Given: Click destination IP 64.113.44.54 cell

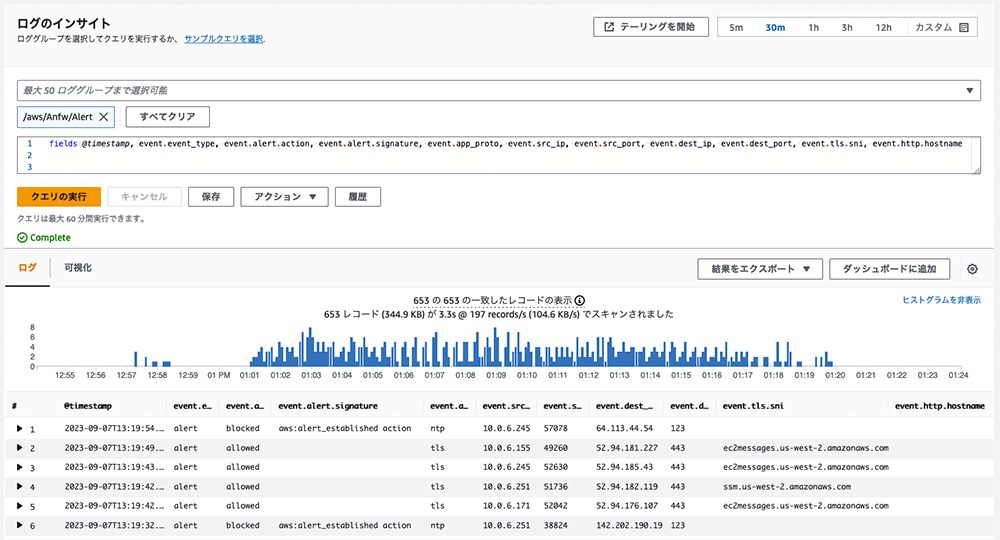Looking at the screenshot, I should (624, 428).
